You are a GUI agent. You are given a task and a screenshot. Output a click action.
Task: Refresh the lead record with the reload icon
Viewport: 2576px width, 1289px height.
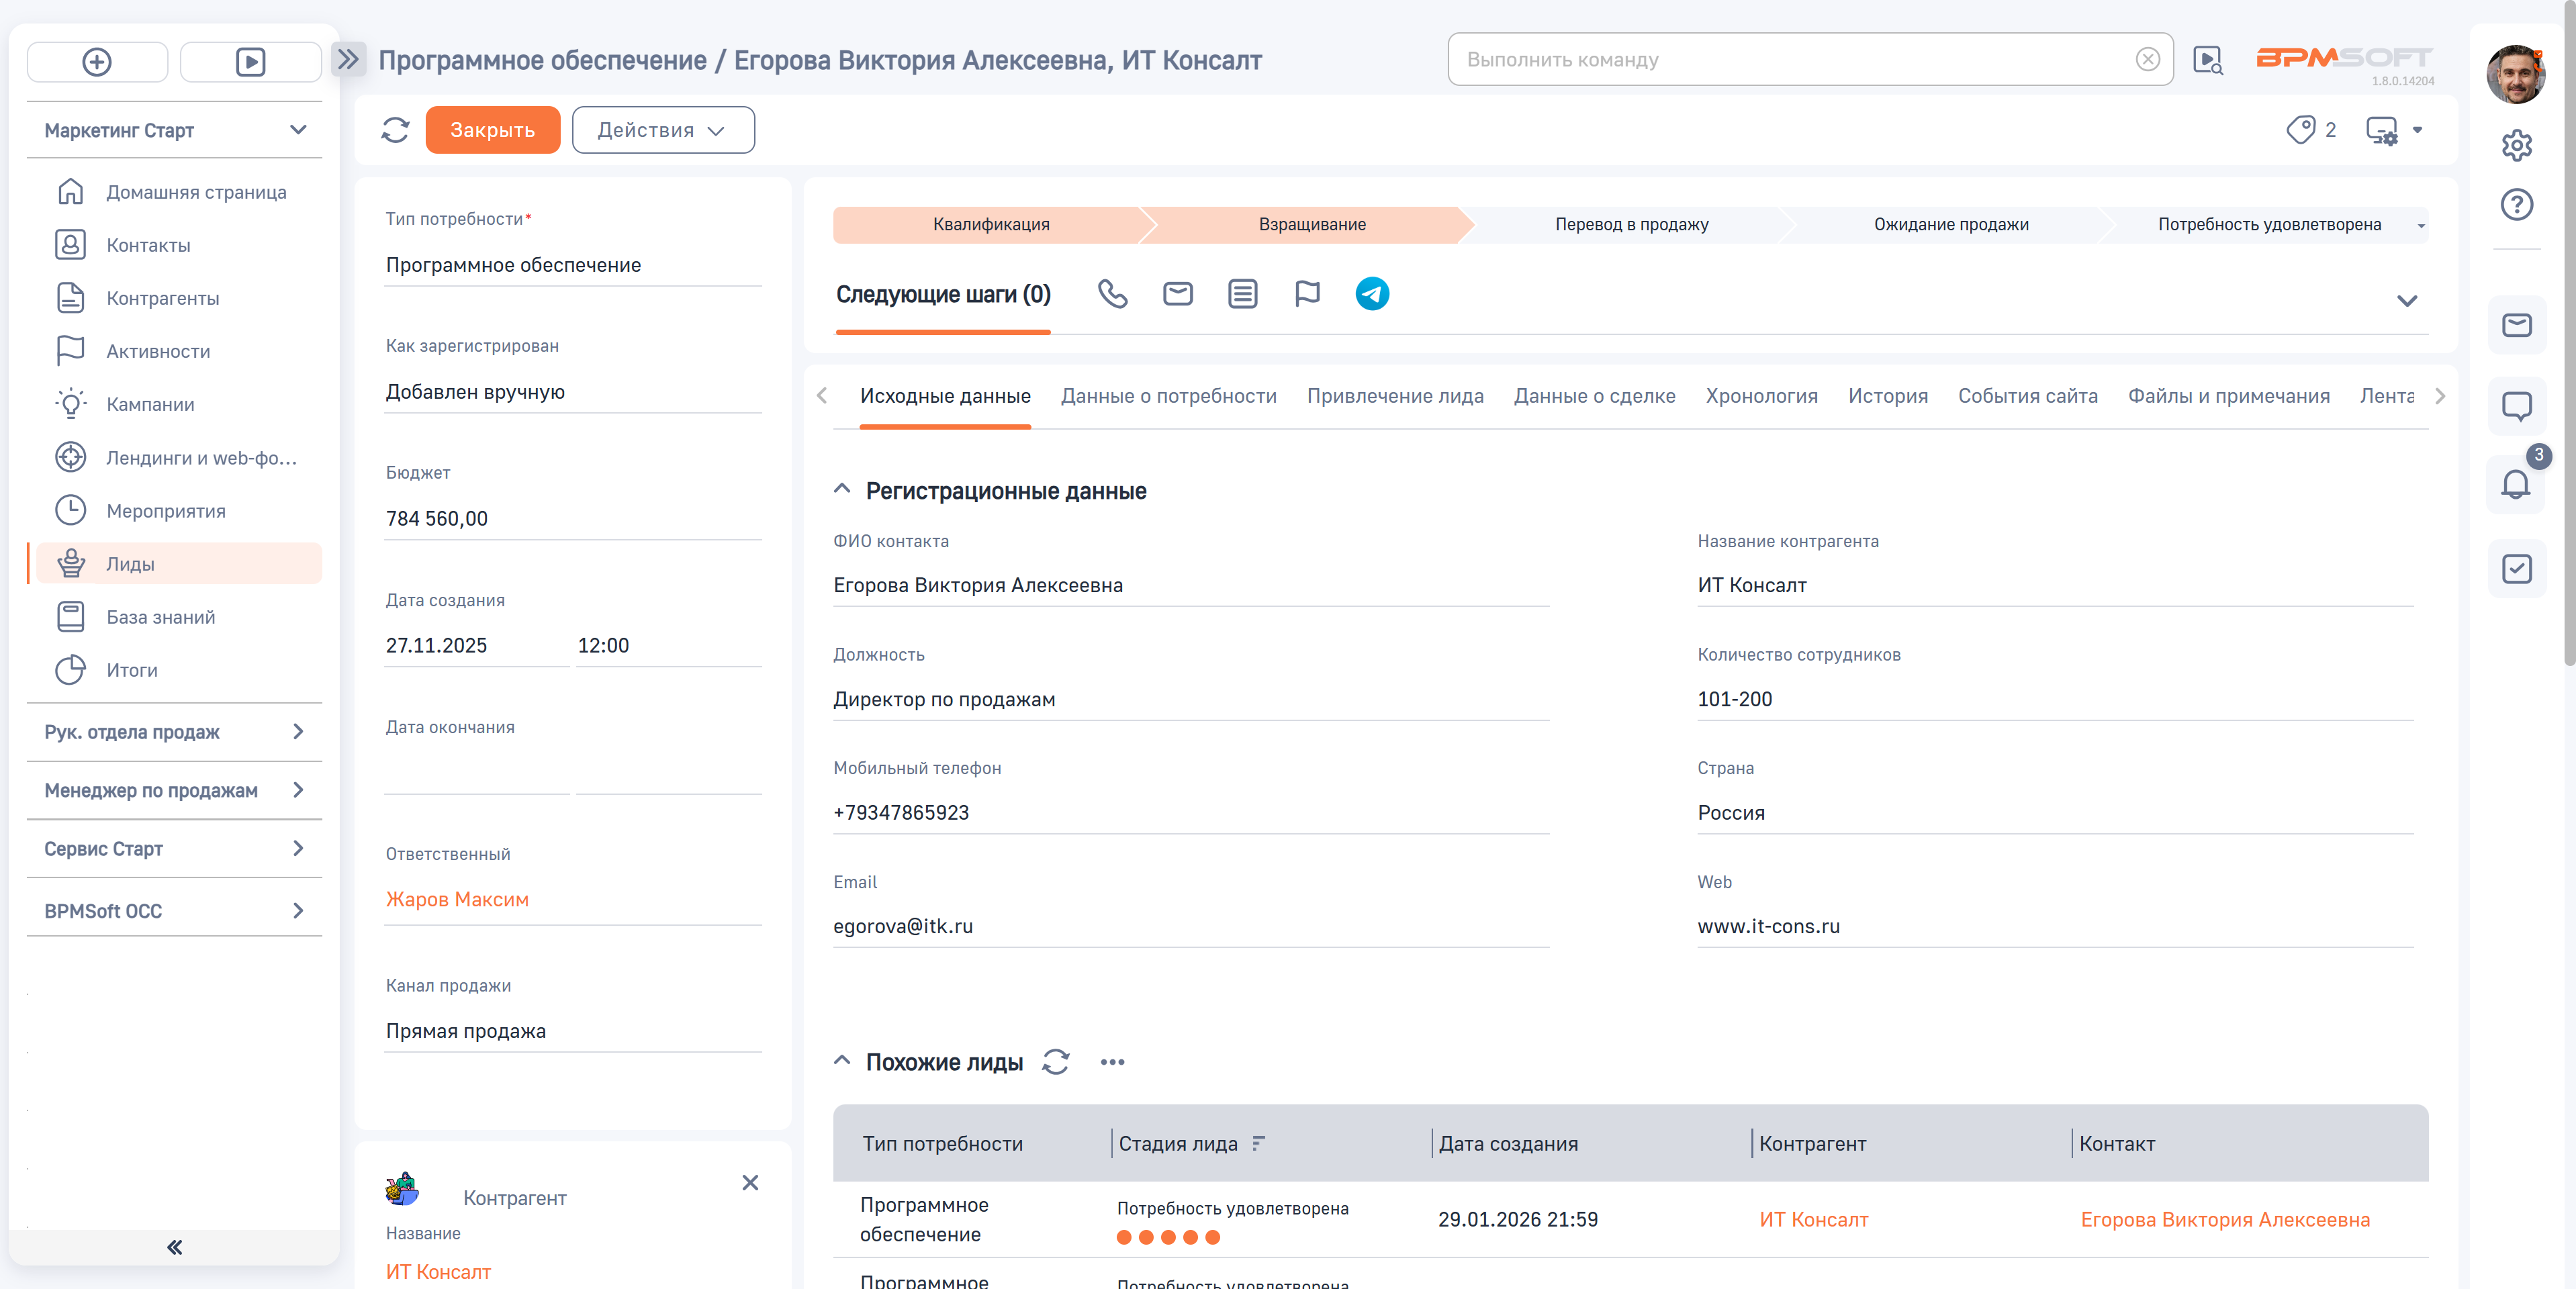pyautogui.click(x=395, y=130)
